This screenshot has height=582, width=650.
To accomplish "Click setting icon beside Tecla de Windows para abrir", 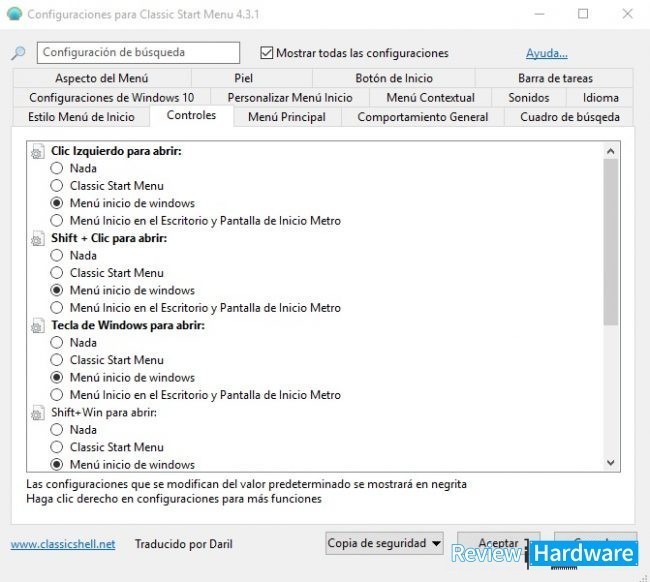I will [37, 326].
